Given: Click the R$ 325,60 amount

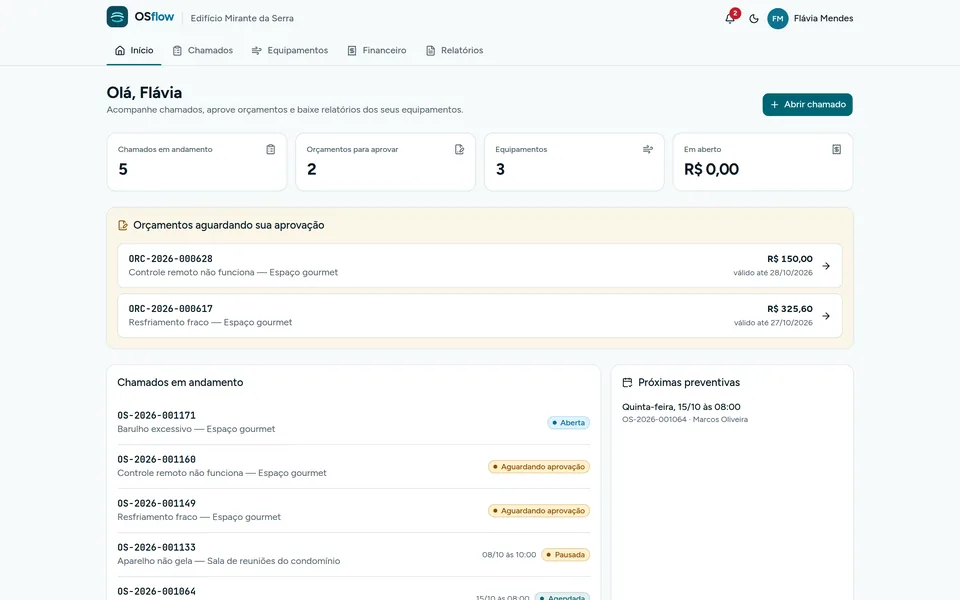Looking at the screenshot, I should click(x=790, y=309).
